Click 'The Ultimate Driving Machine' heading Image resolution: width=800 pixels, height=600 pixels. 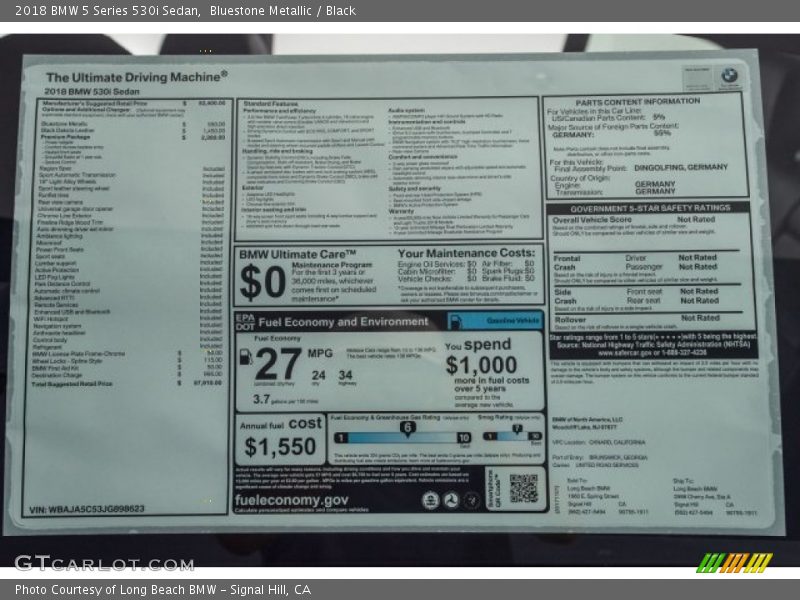(137, 77)
